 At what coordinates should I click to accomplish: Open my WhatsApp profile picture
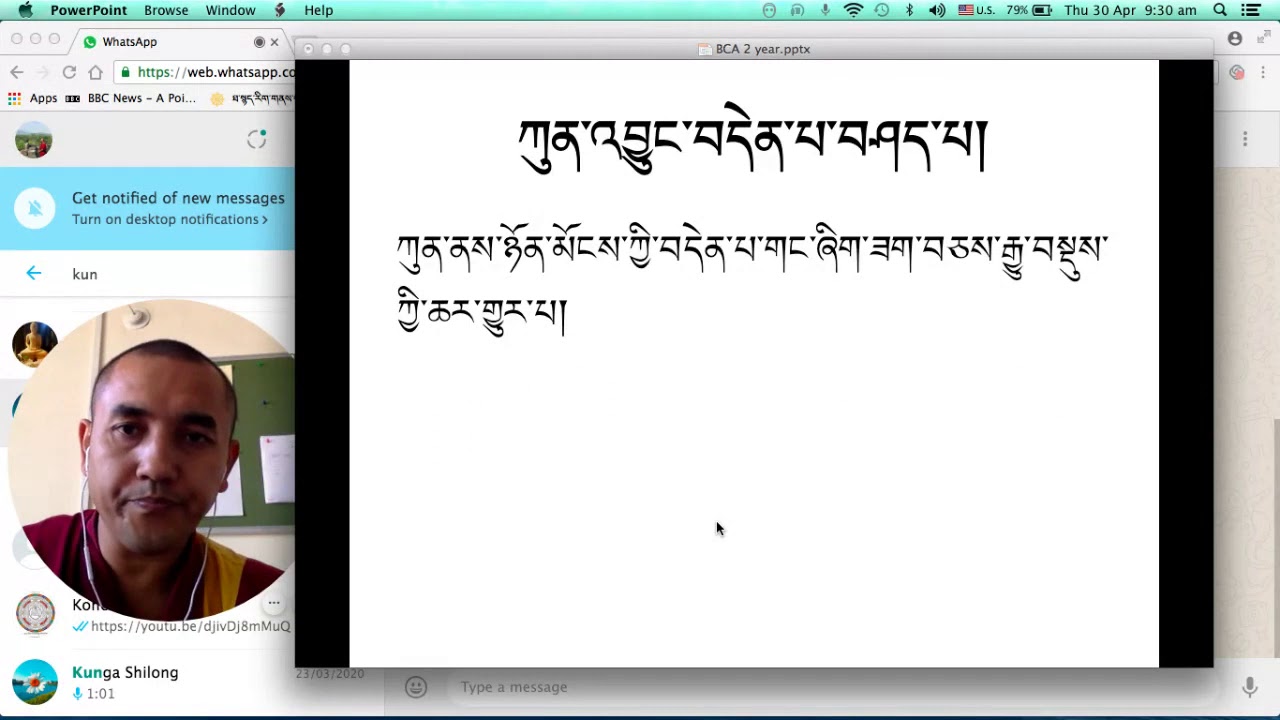point(34,140)
